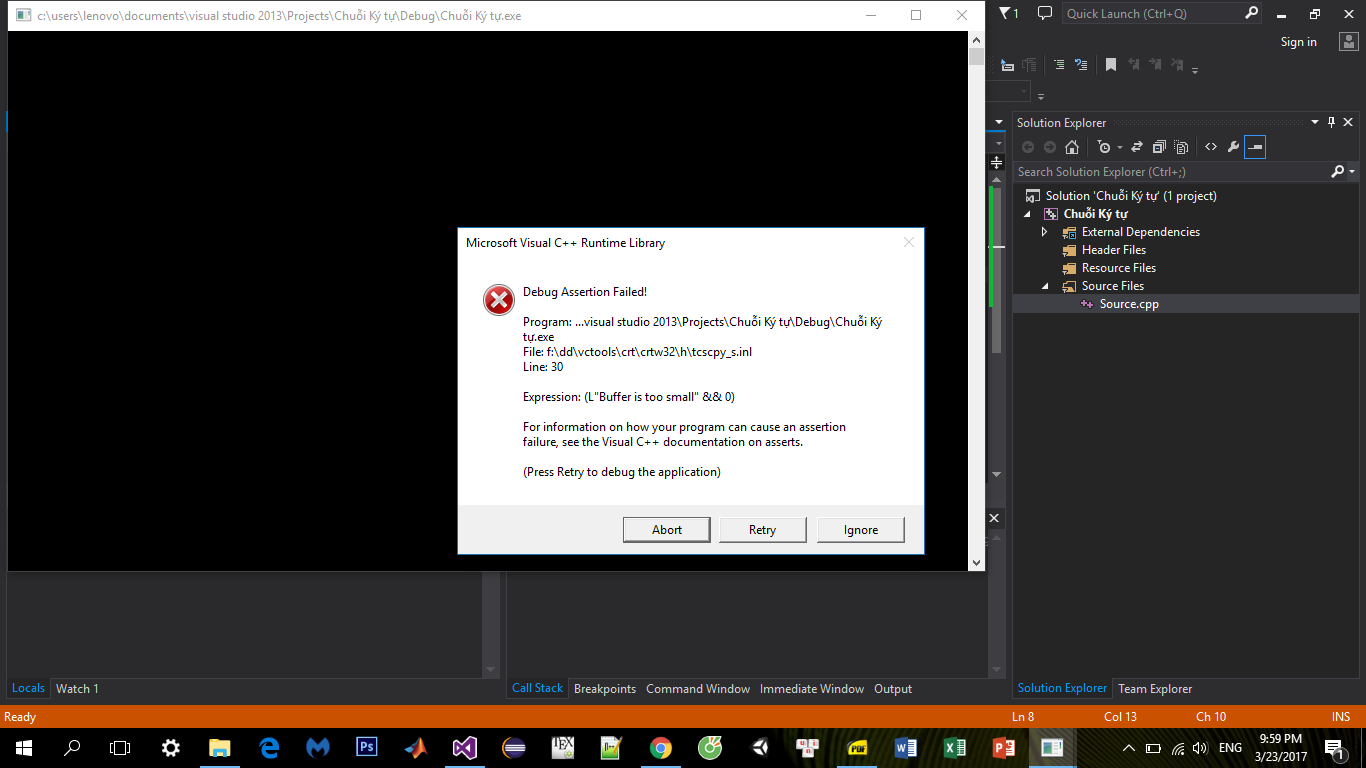Click Sync with Active Document icon
The image size is (1366, 768).
(x=1137, y=147)
